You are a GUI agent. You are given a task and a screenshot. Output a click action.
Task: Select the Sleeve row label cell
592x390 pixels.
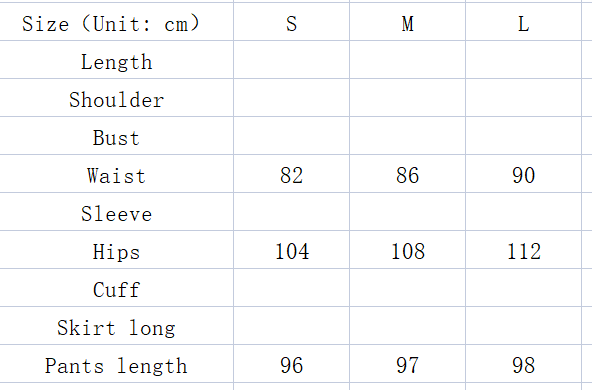117,212
